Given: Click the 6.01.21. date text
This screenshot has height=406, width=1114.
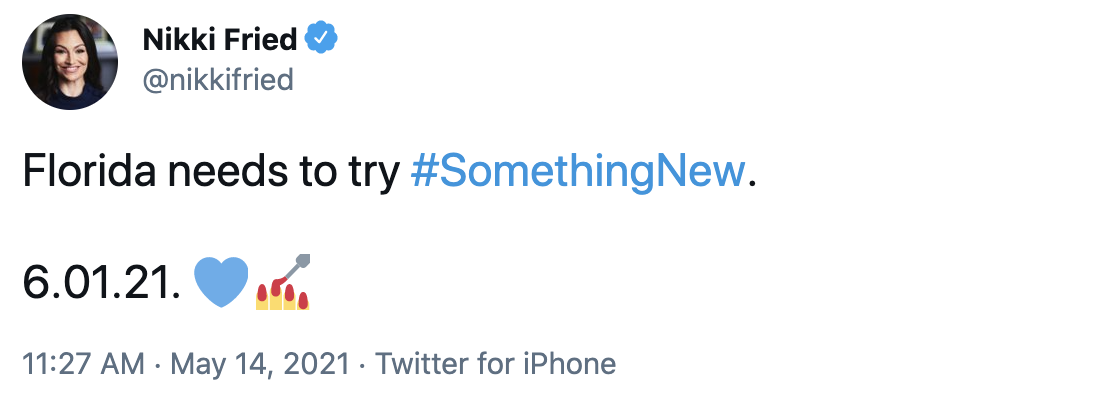Looking at the screenshot, I should [101, 285].
